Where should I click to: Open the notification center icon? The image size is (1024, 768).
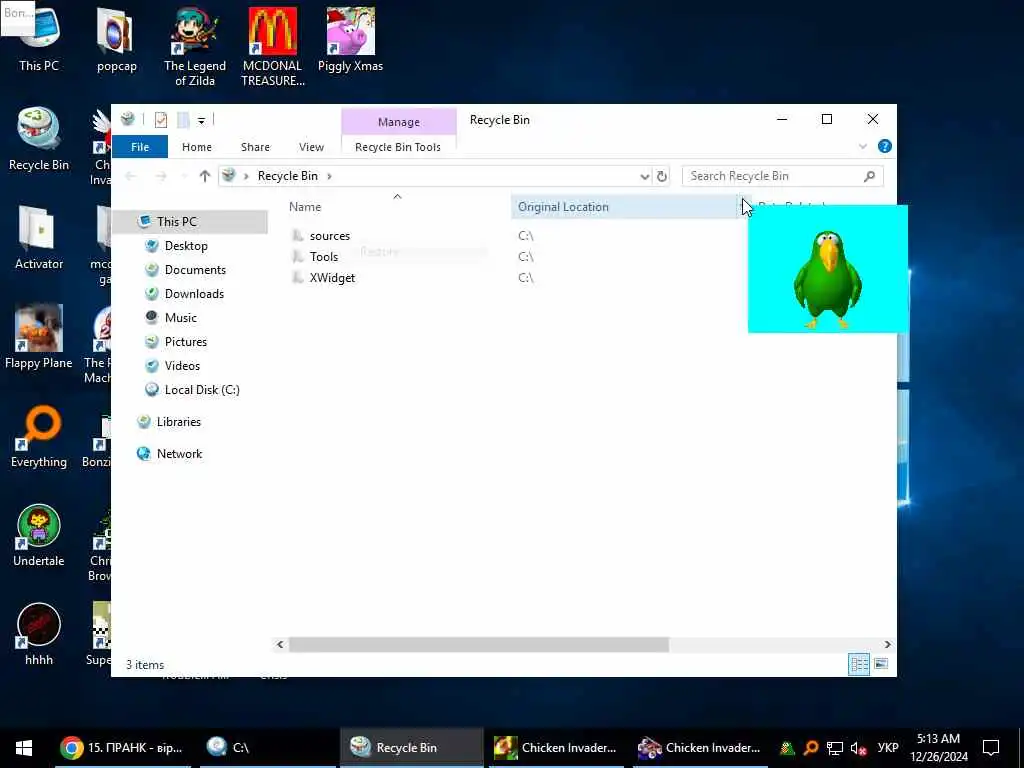(x=991, y=748)
